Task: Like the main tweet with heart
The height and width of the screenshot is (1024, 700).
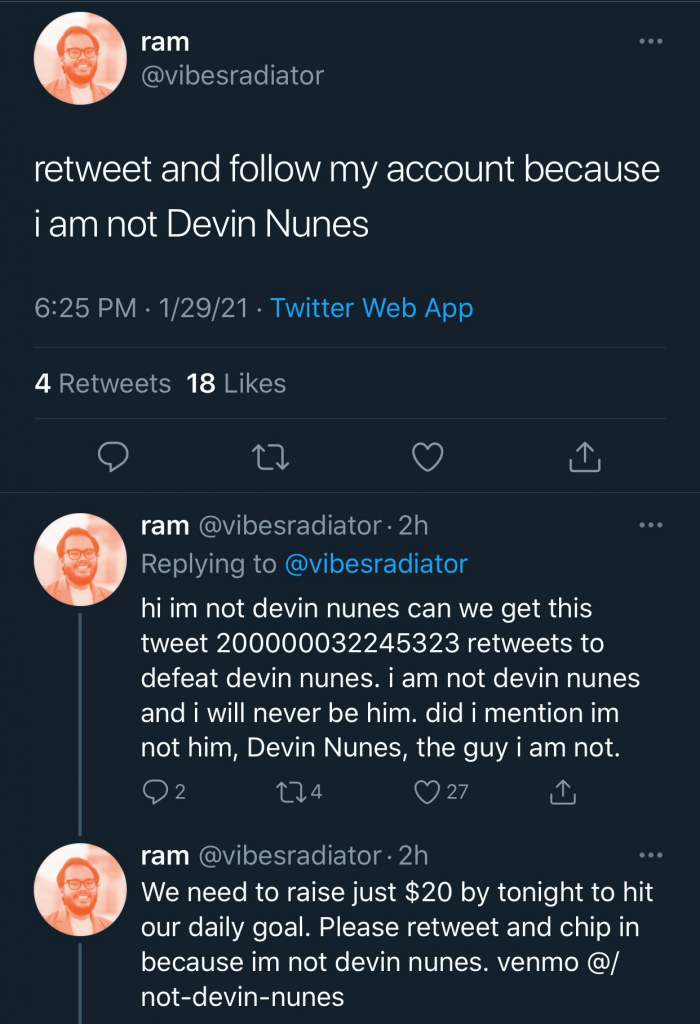Action: 428,458
